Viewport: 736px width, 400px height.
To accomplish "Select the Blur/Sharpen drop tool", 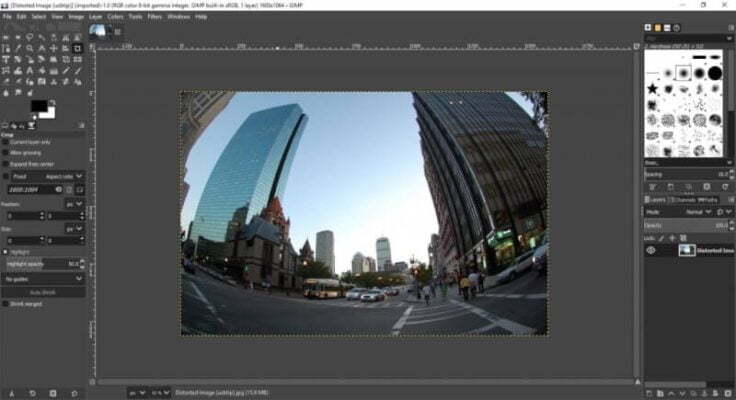I will pyautogui.click(x=6, y=93).
